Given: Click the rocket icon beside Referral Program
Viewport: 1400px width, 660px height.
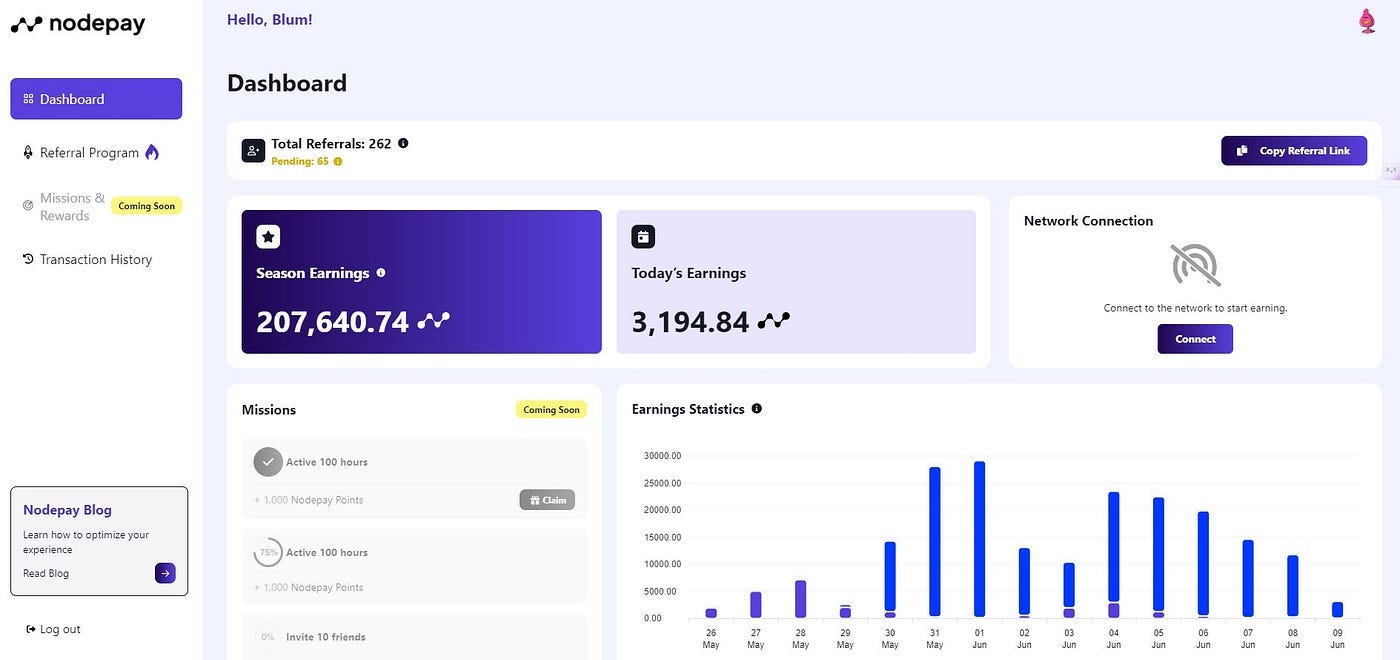Looking at the screenshot, I should (27, 152).
